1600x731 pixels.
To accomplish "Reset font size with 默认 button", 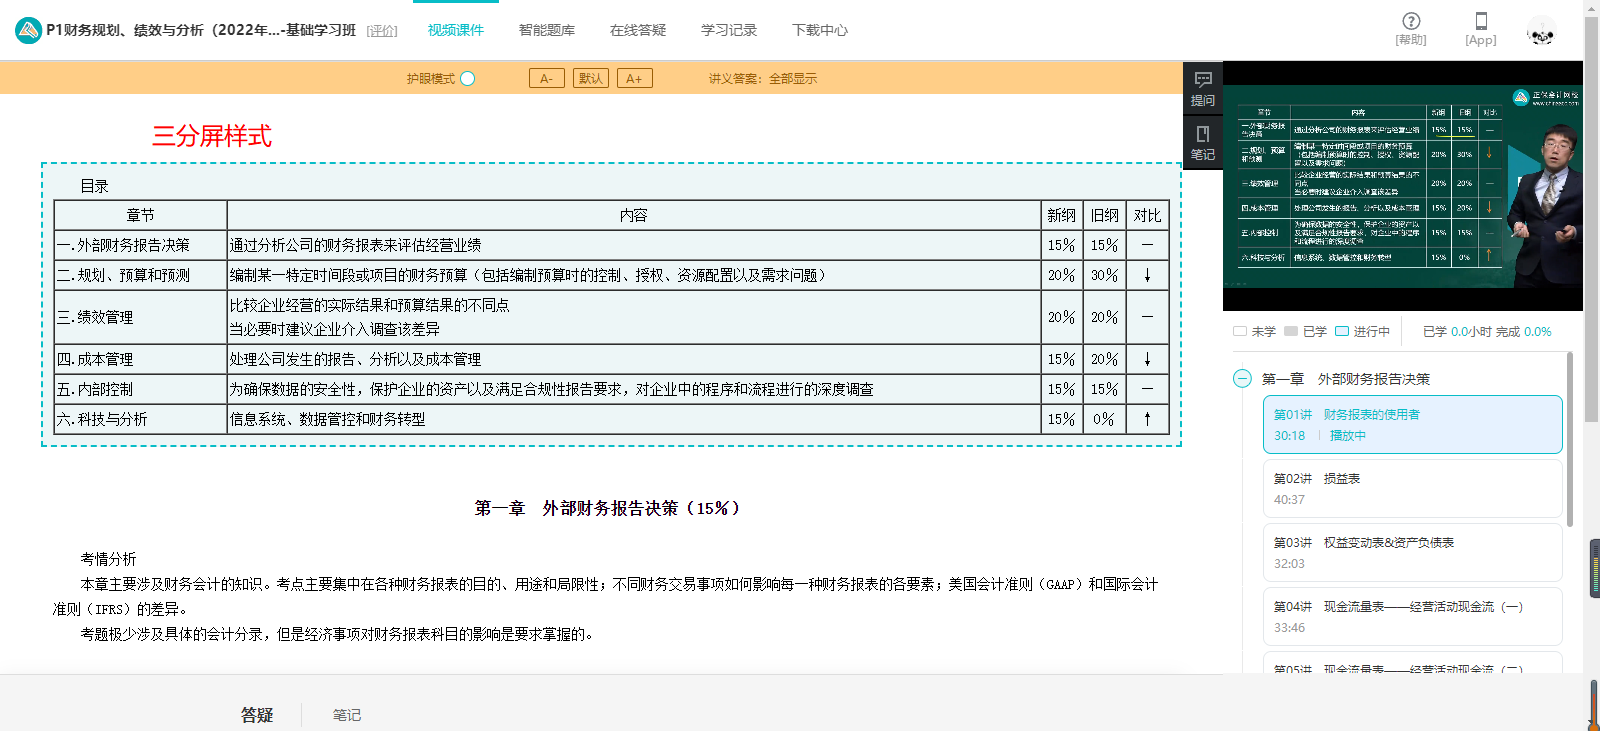I will 591,78.
